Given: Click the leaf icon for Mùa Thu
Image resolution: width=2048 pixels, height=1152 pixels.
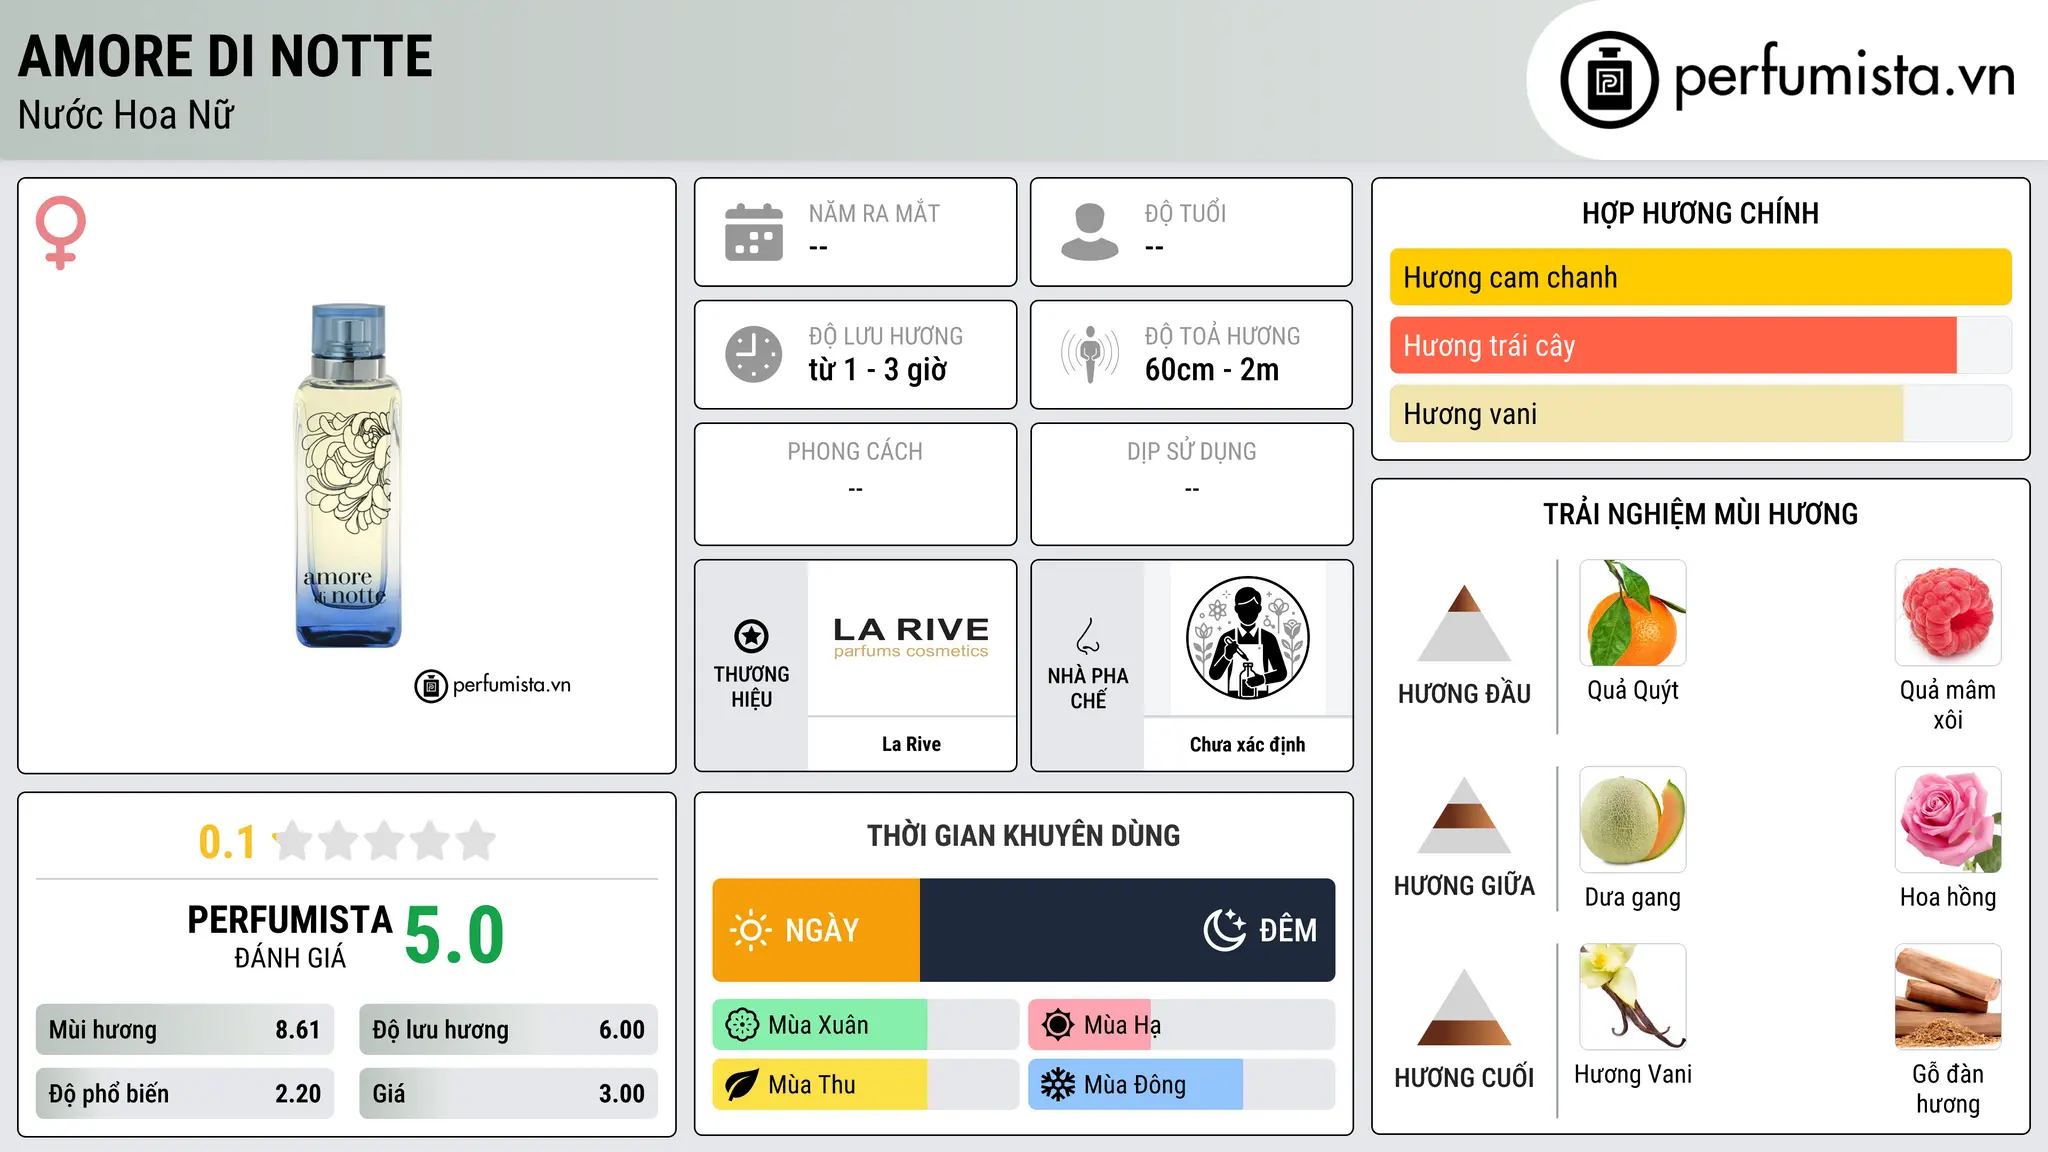Looking at the screenshot, I should point(742,1085).
